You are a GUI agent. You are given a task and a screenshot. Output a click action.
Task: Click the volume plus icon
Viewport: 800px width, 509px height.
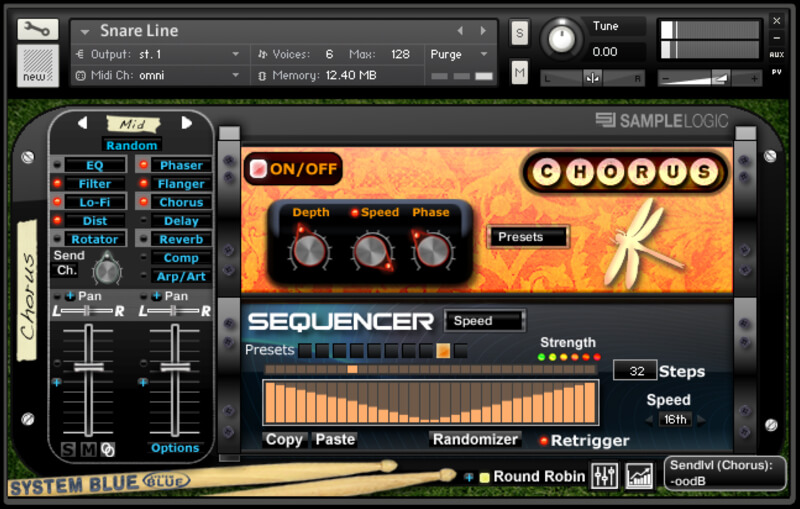click(x=754, y=79)
